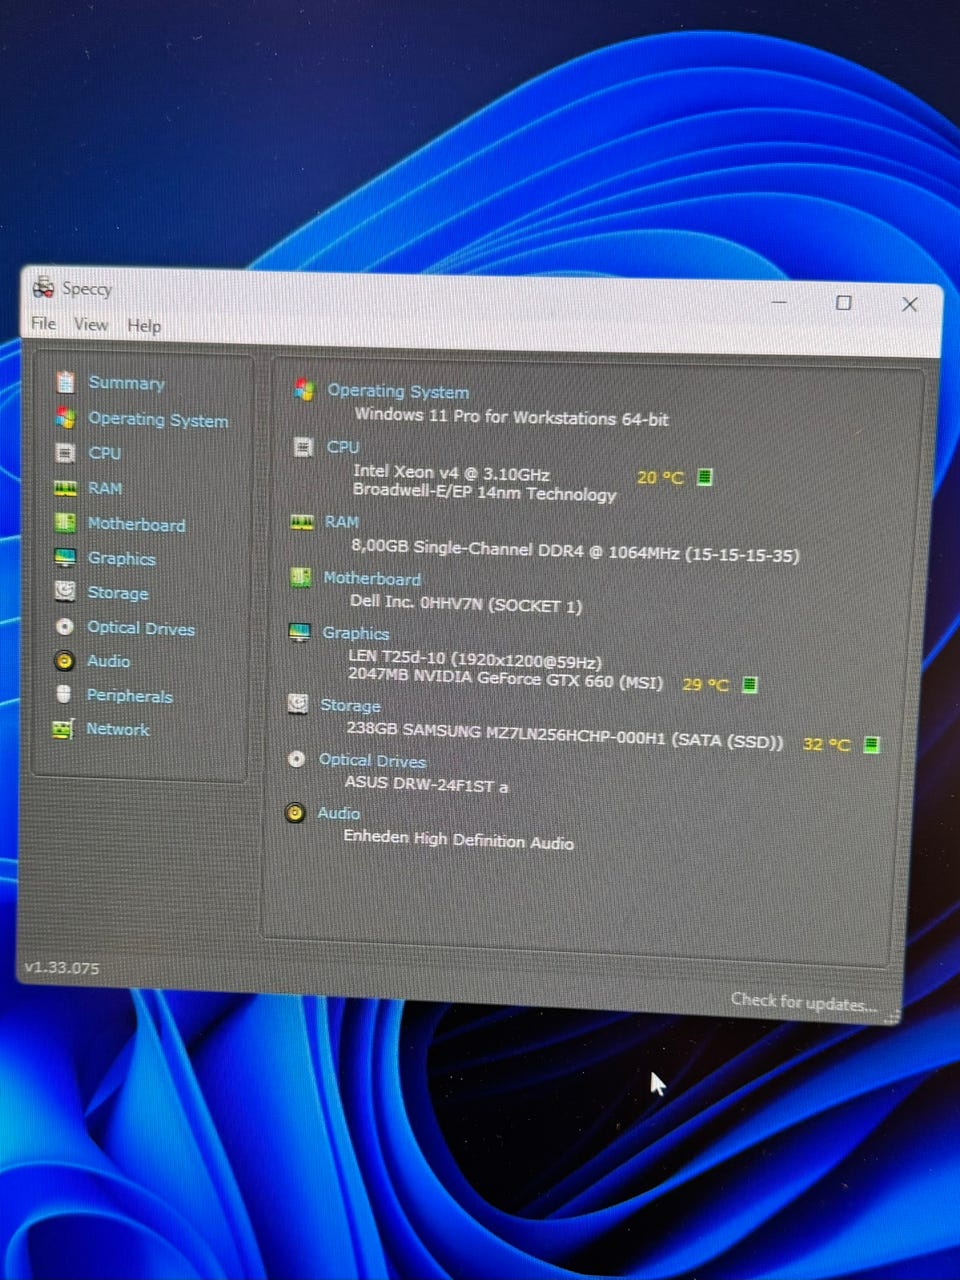Maximize the Speccy window
The height and width of the screenshot is (1280, 960).
[x=843, y=302]
